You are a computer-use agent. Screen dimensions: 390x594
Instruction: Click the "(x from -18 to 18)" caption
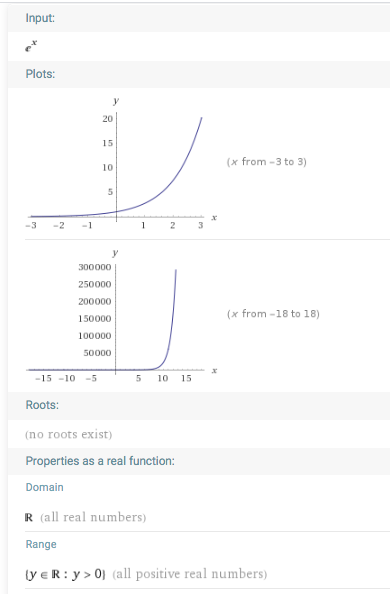[273, 314]
